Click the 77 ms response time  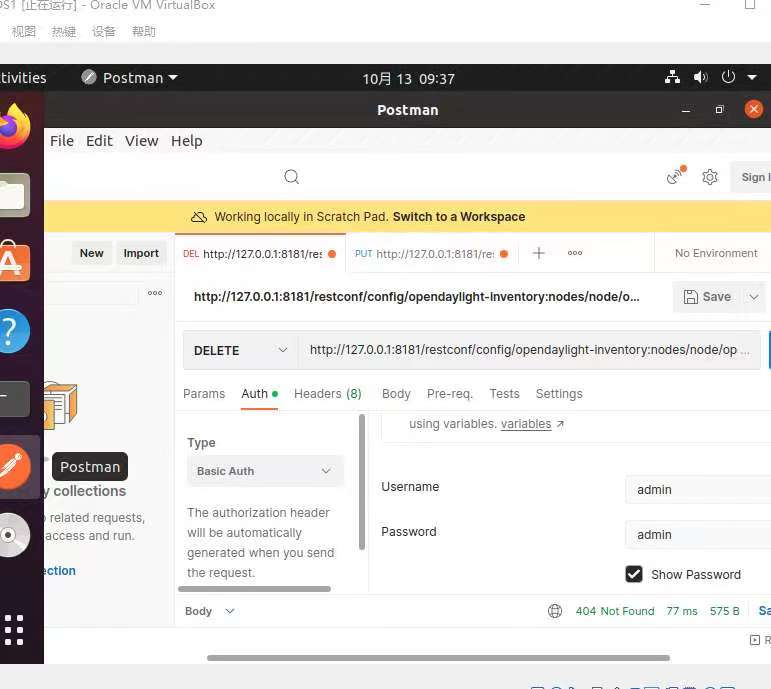tap(682, 611)
